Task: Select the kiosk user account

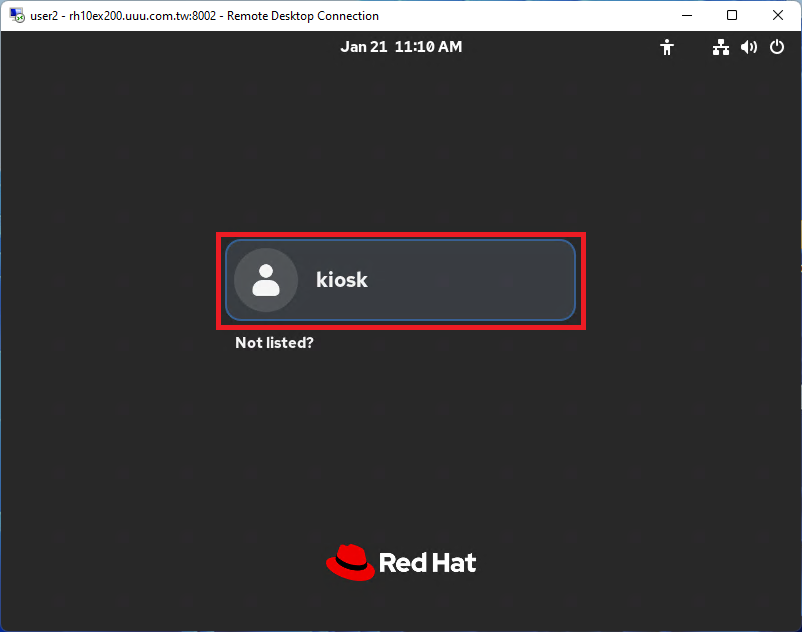Action: [x=400, y=280]
